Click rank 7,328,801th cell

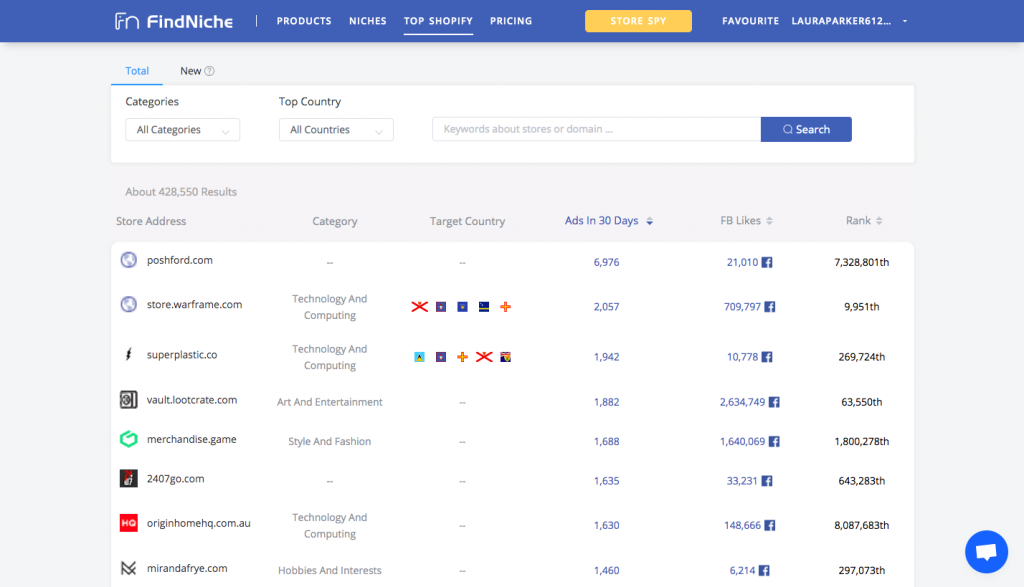[x=861, y=262]
